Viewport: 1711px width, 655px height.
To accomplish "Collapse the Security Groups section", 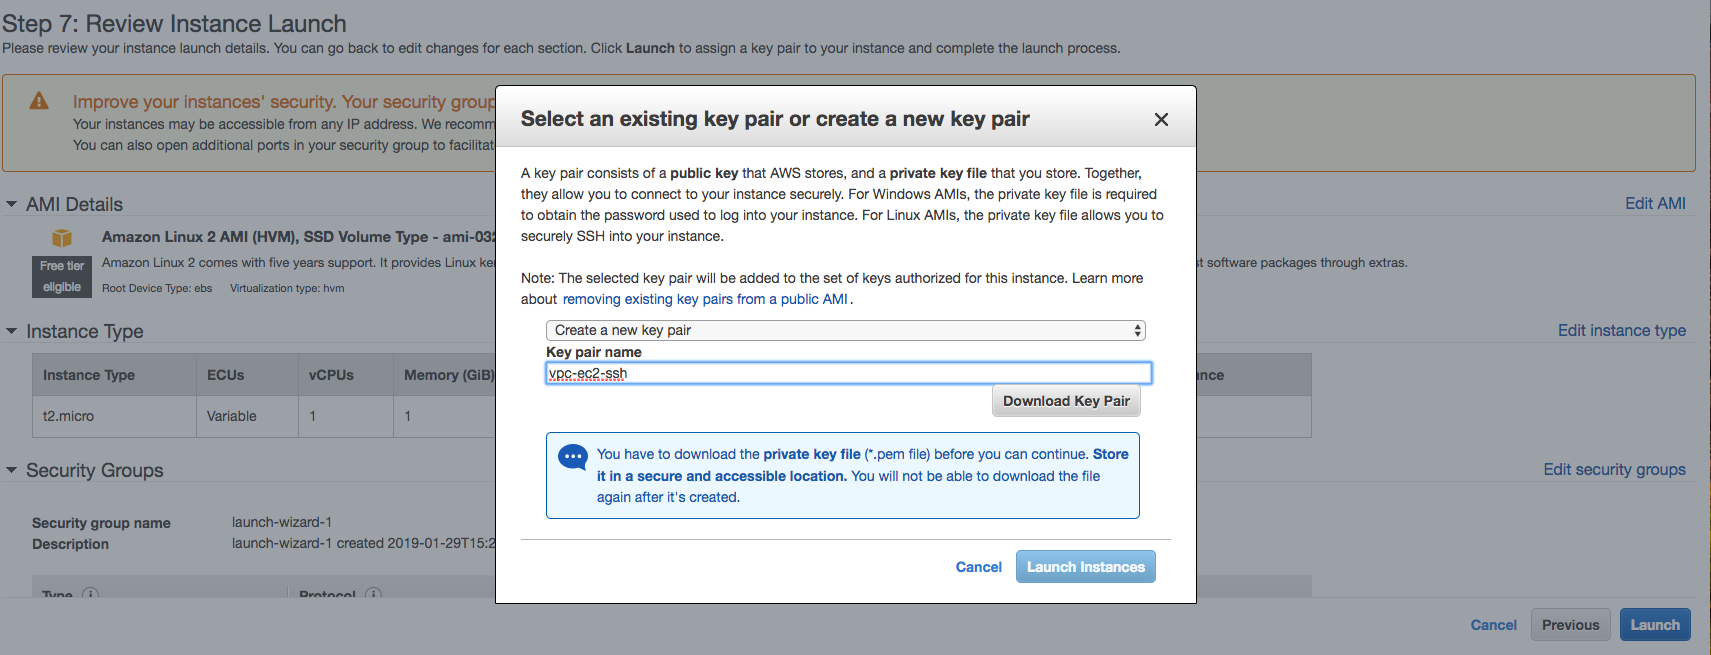I will 12,470.
